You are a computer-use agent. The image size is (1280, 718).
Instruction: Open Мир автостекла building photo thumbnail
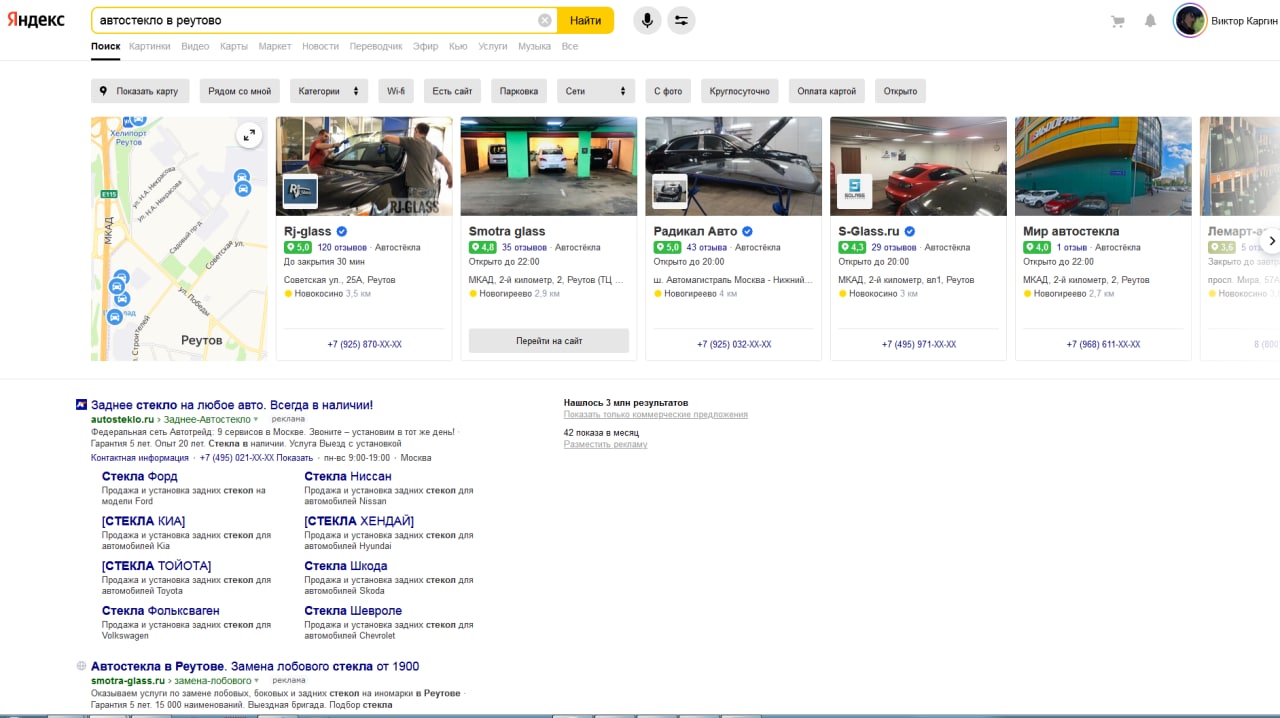click(x=1103, y=166)
